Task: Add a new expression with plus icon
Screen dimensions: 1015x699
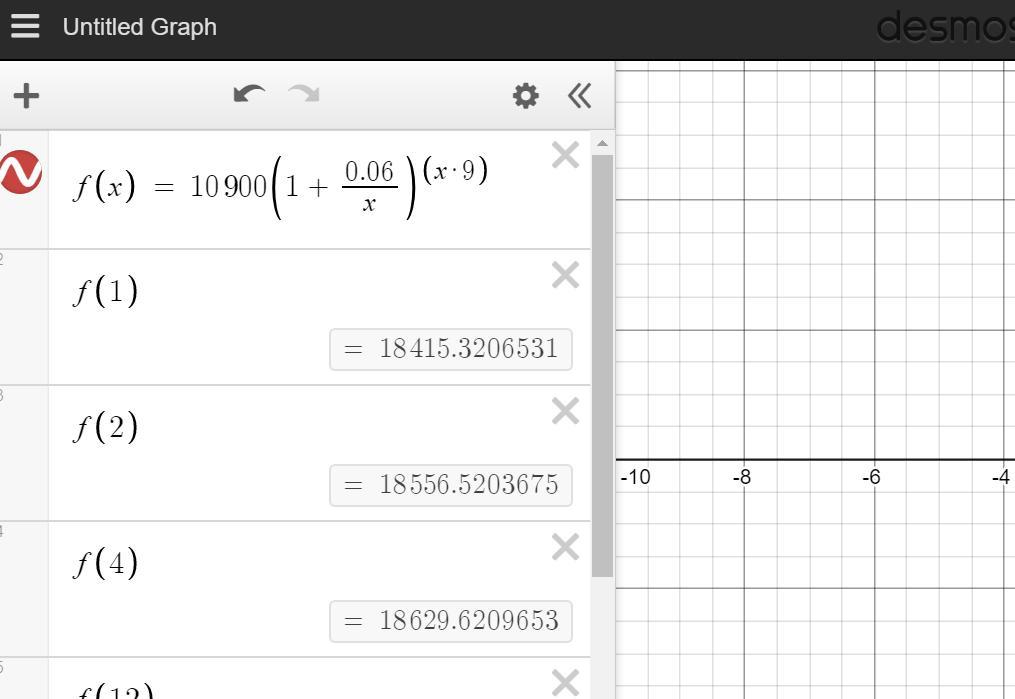Action: click(26, 96)
